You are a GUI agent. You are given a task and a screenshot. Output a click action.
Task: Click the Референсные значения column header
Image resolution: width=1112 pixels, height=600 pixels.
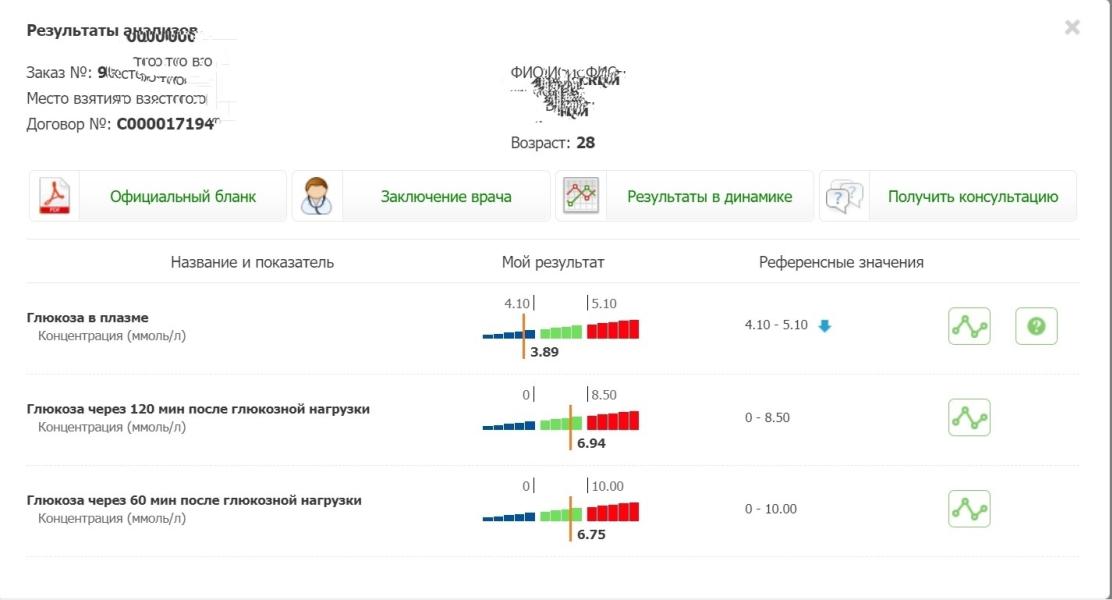click(841, 262)
